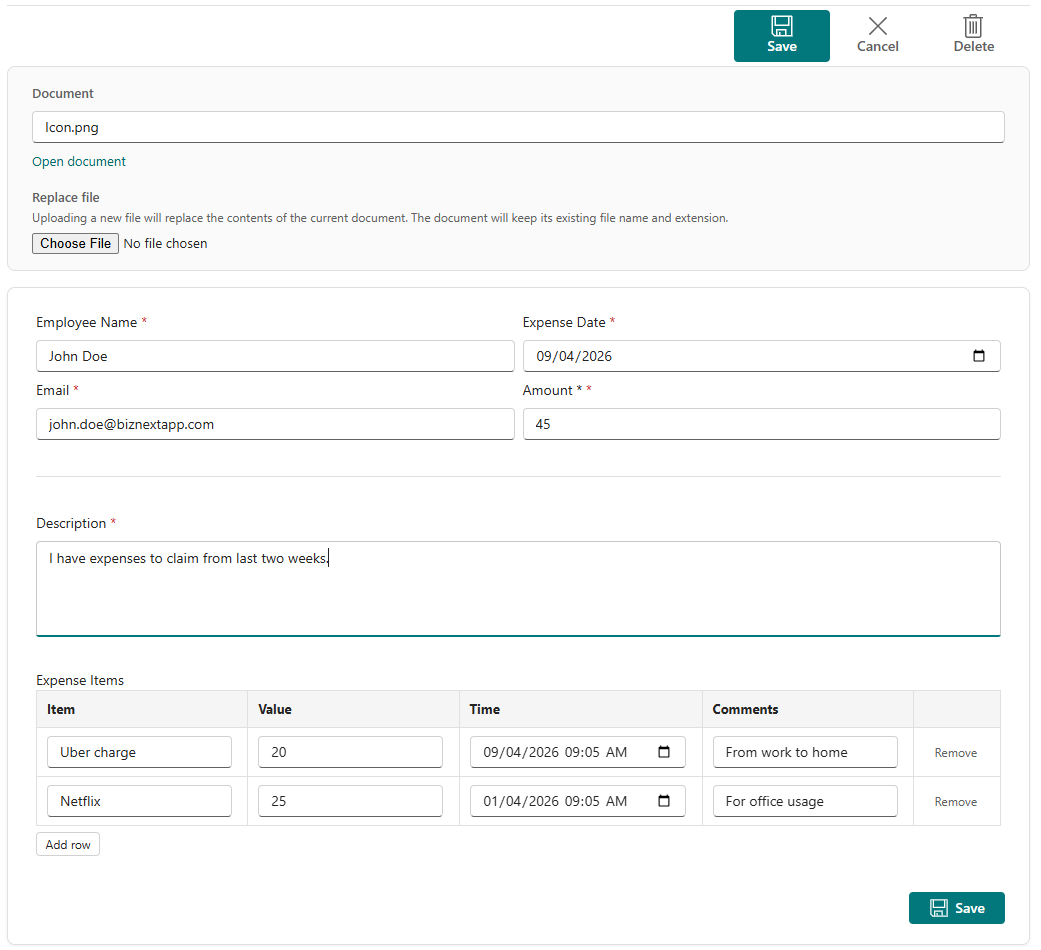Click the Save icon in the top toolbar
The image size is (1041, 950).
[782, 26]
